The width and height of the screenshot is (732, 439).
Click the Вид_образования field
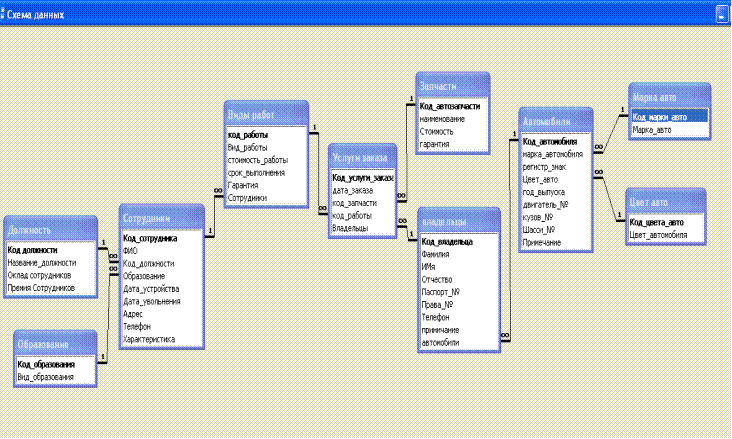45,377
